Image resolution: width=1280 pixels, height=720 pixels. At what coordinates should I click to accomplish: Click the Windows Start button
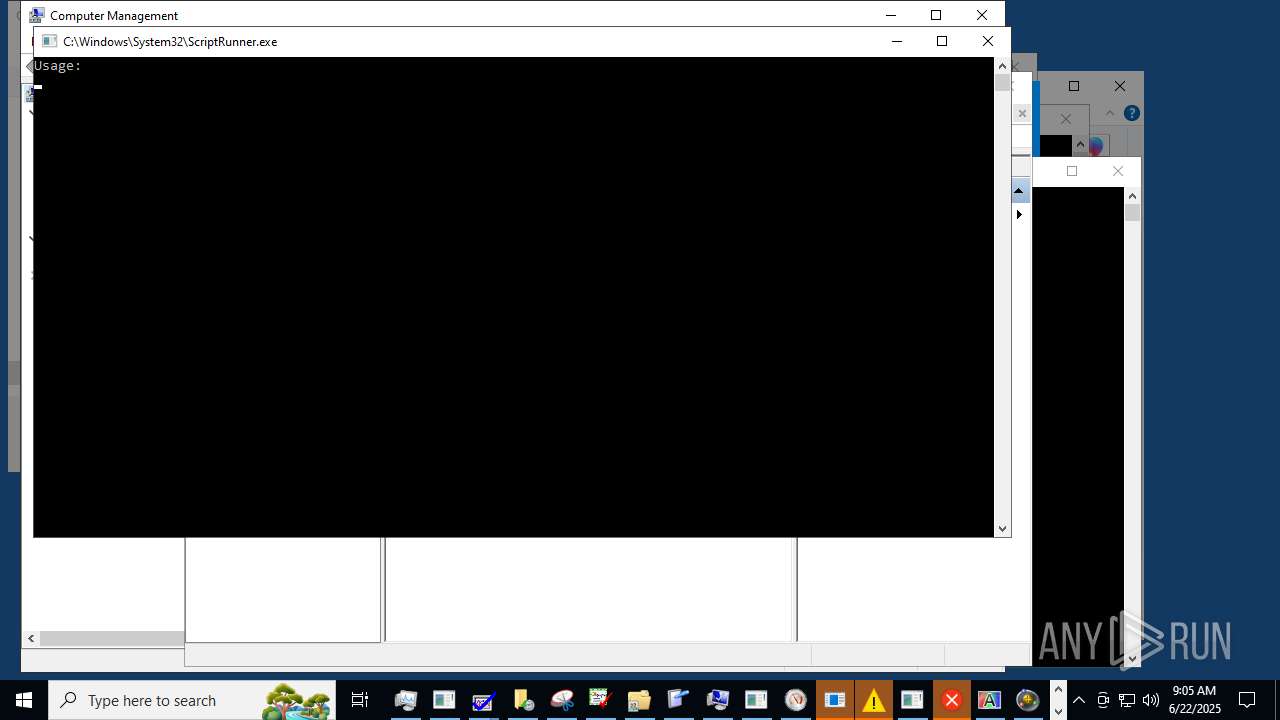pyautogui.click(x=23, y=700)
